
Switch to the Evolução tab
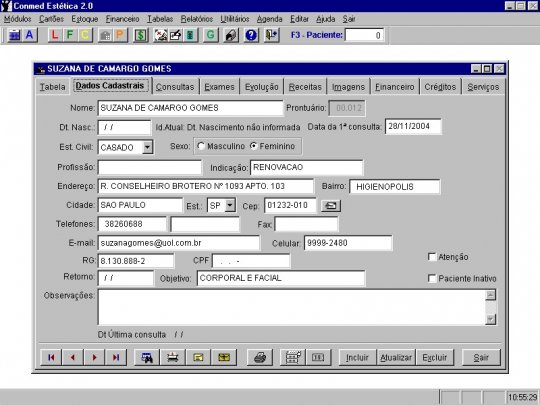click(x=262, y=87)
